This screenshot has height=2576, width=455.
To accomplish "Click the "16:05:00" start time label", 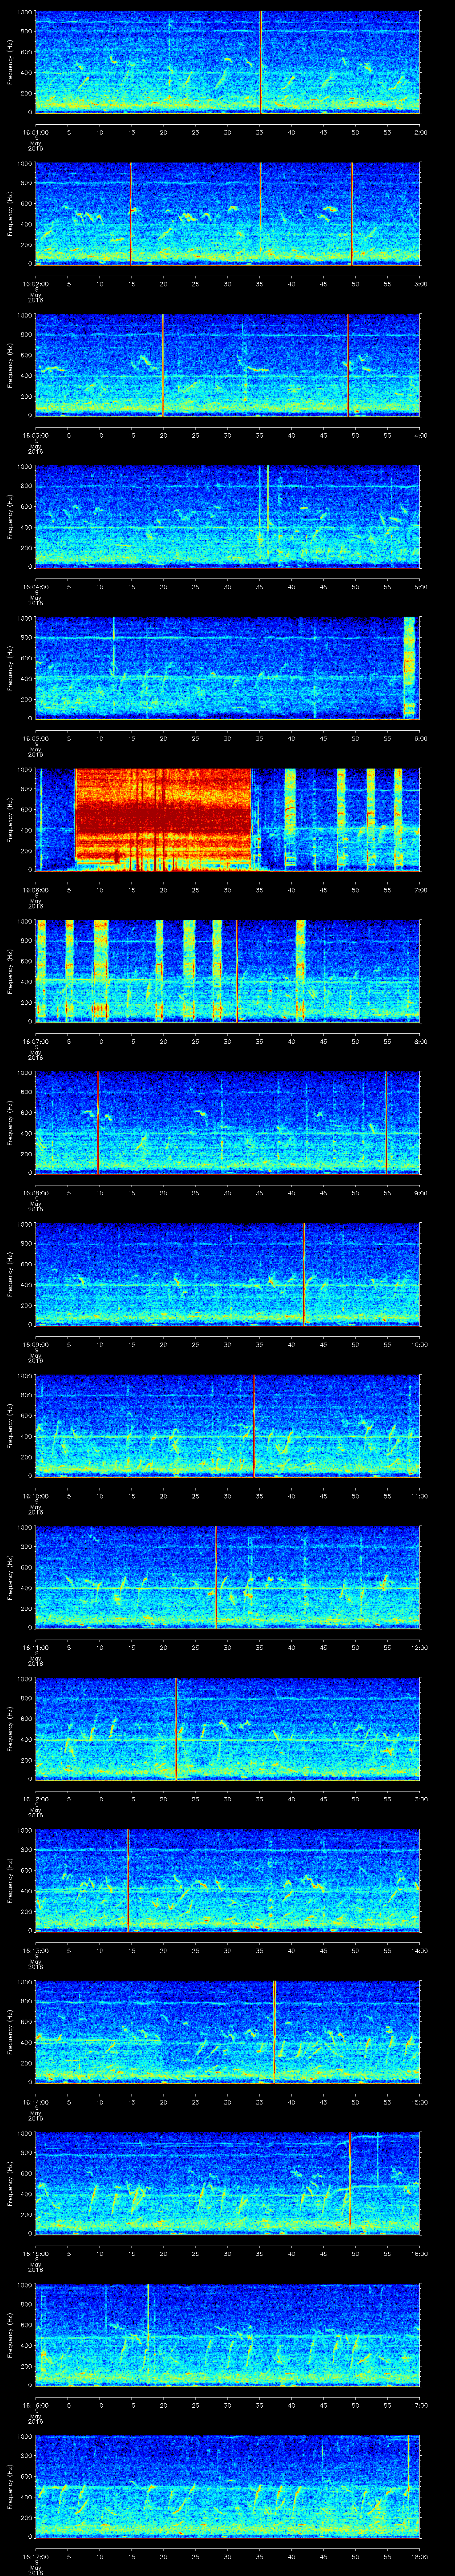I will [36, 738].
